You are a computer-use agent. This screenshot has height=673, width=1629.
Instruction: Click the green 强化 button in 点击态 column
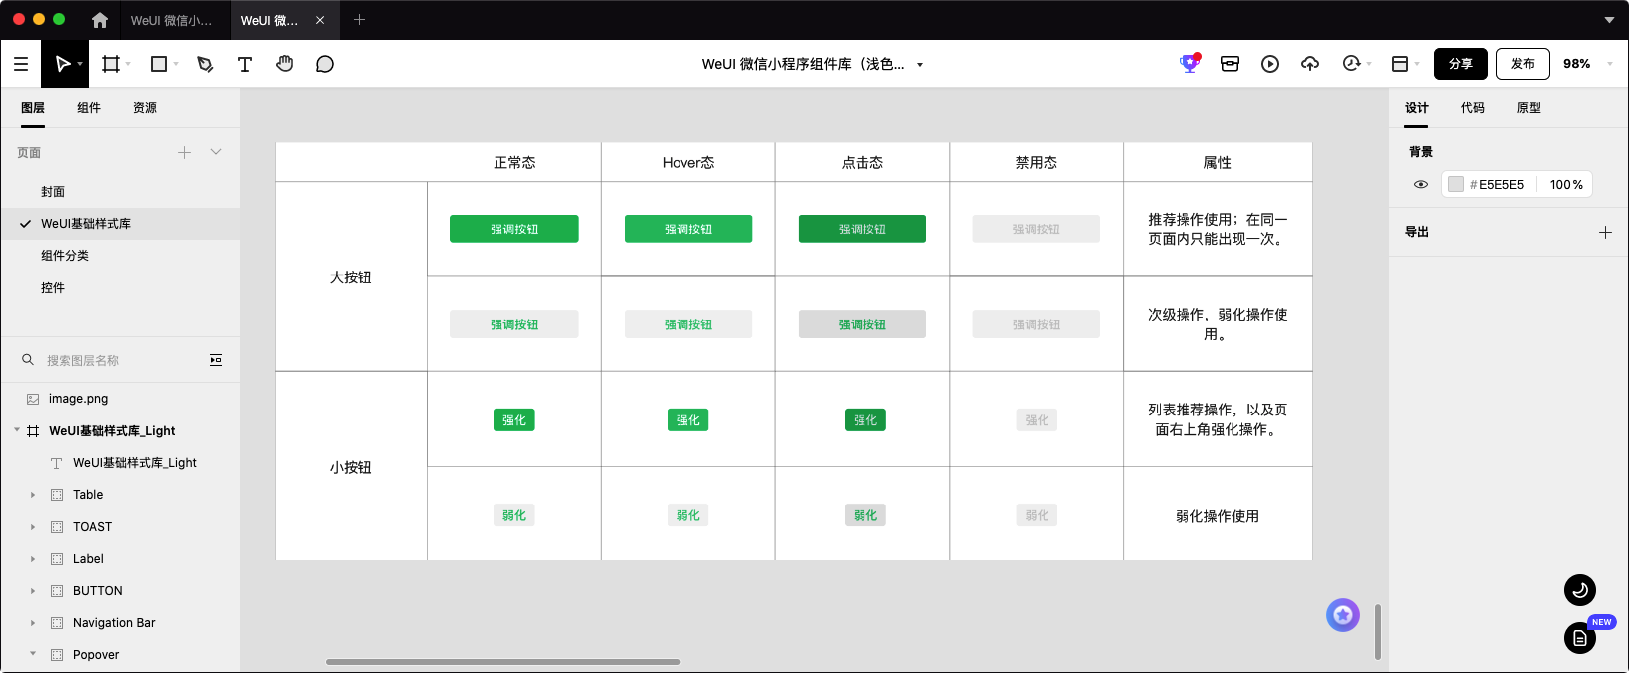(865, 420)
